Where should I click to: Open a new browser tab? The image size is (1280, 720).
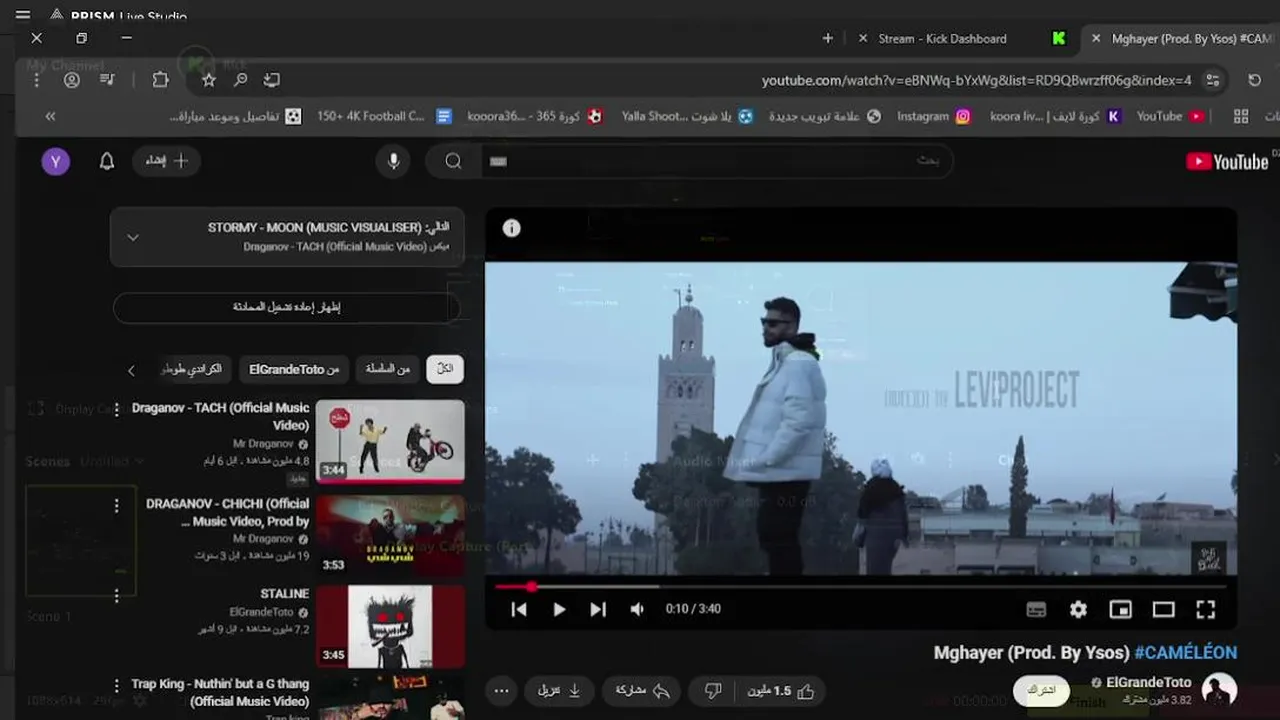pos(827,38)
